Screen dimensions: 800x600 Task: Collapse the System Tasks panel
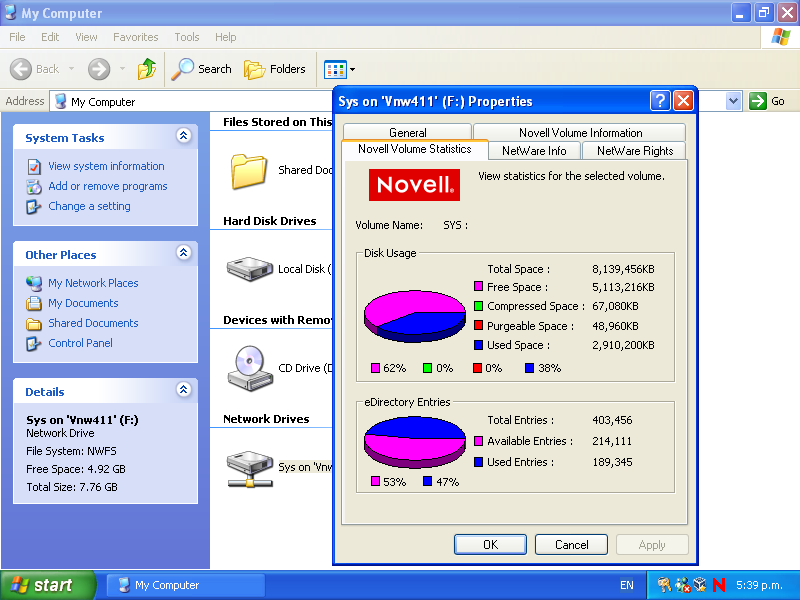click(x=184, y=136)
